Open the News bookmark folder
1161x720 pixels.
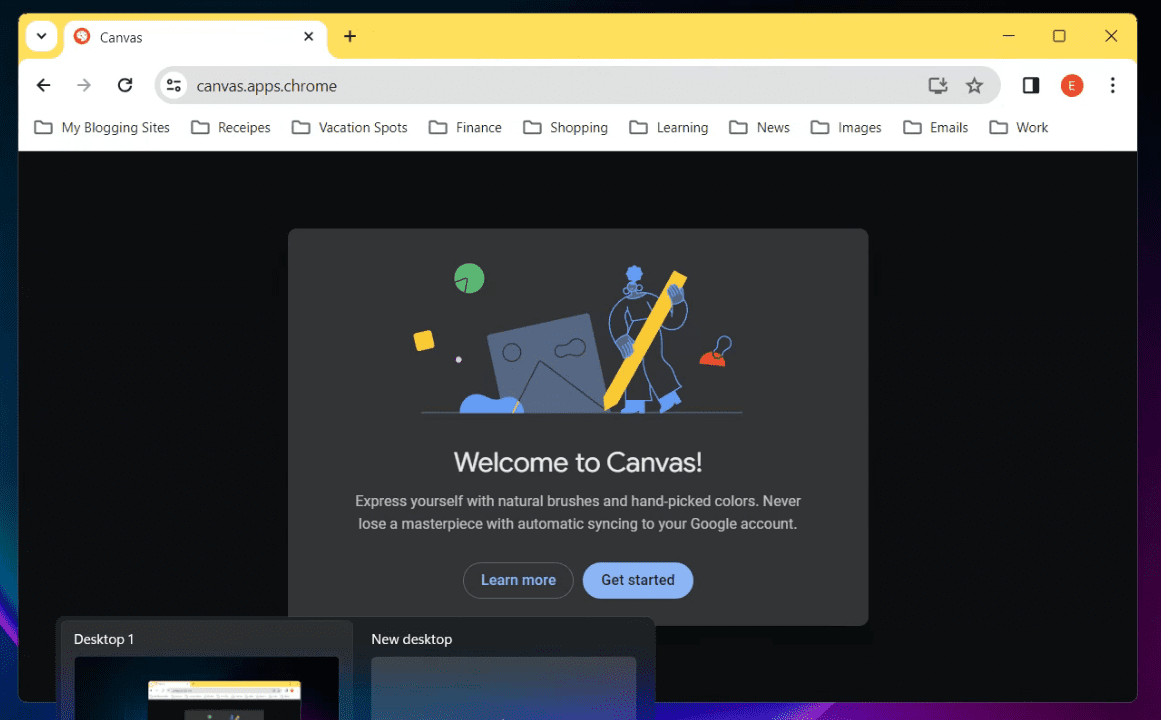(760, 127)
